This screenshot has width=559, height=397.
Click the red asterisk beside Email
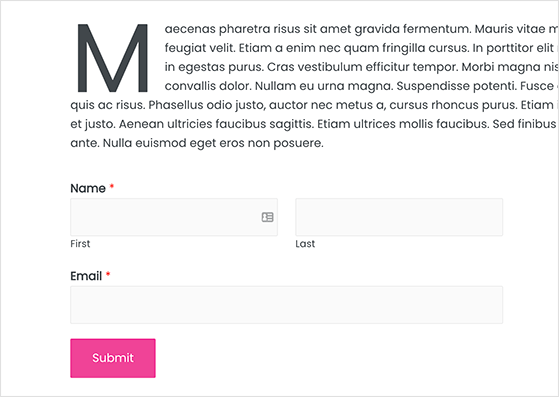pyautogui.click(x=108, y=274)
